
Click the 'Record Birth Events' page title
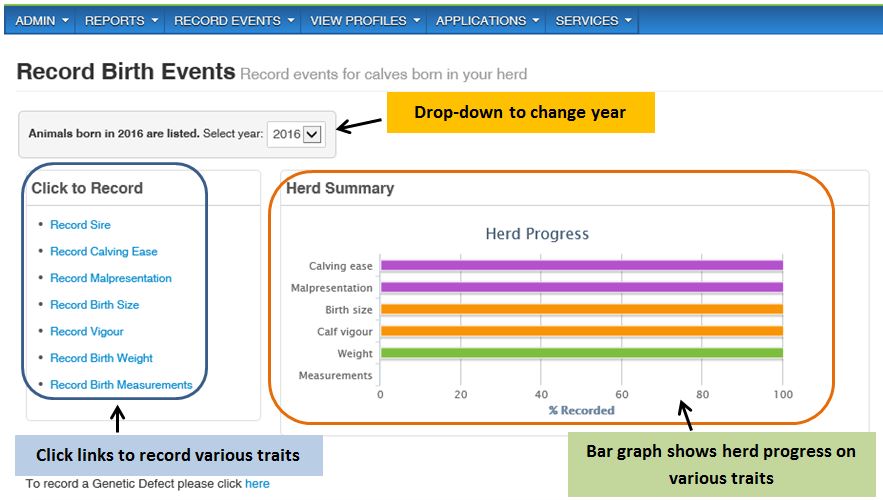tap(126, 72)
